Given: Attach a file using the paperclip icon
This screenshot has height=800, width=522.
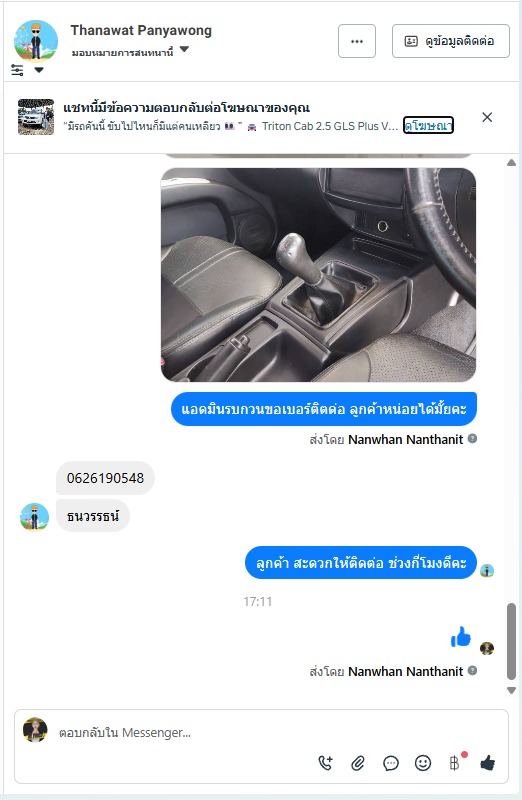Looking at the screenshot, I should pyautogui.click(x=358, y=763).
